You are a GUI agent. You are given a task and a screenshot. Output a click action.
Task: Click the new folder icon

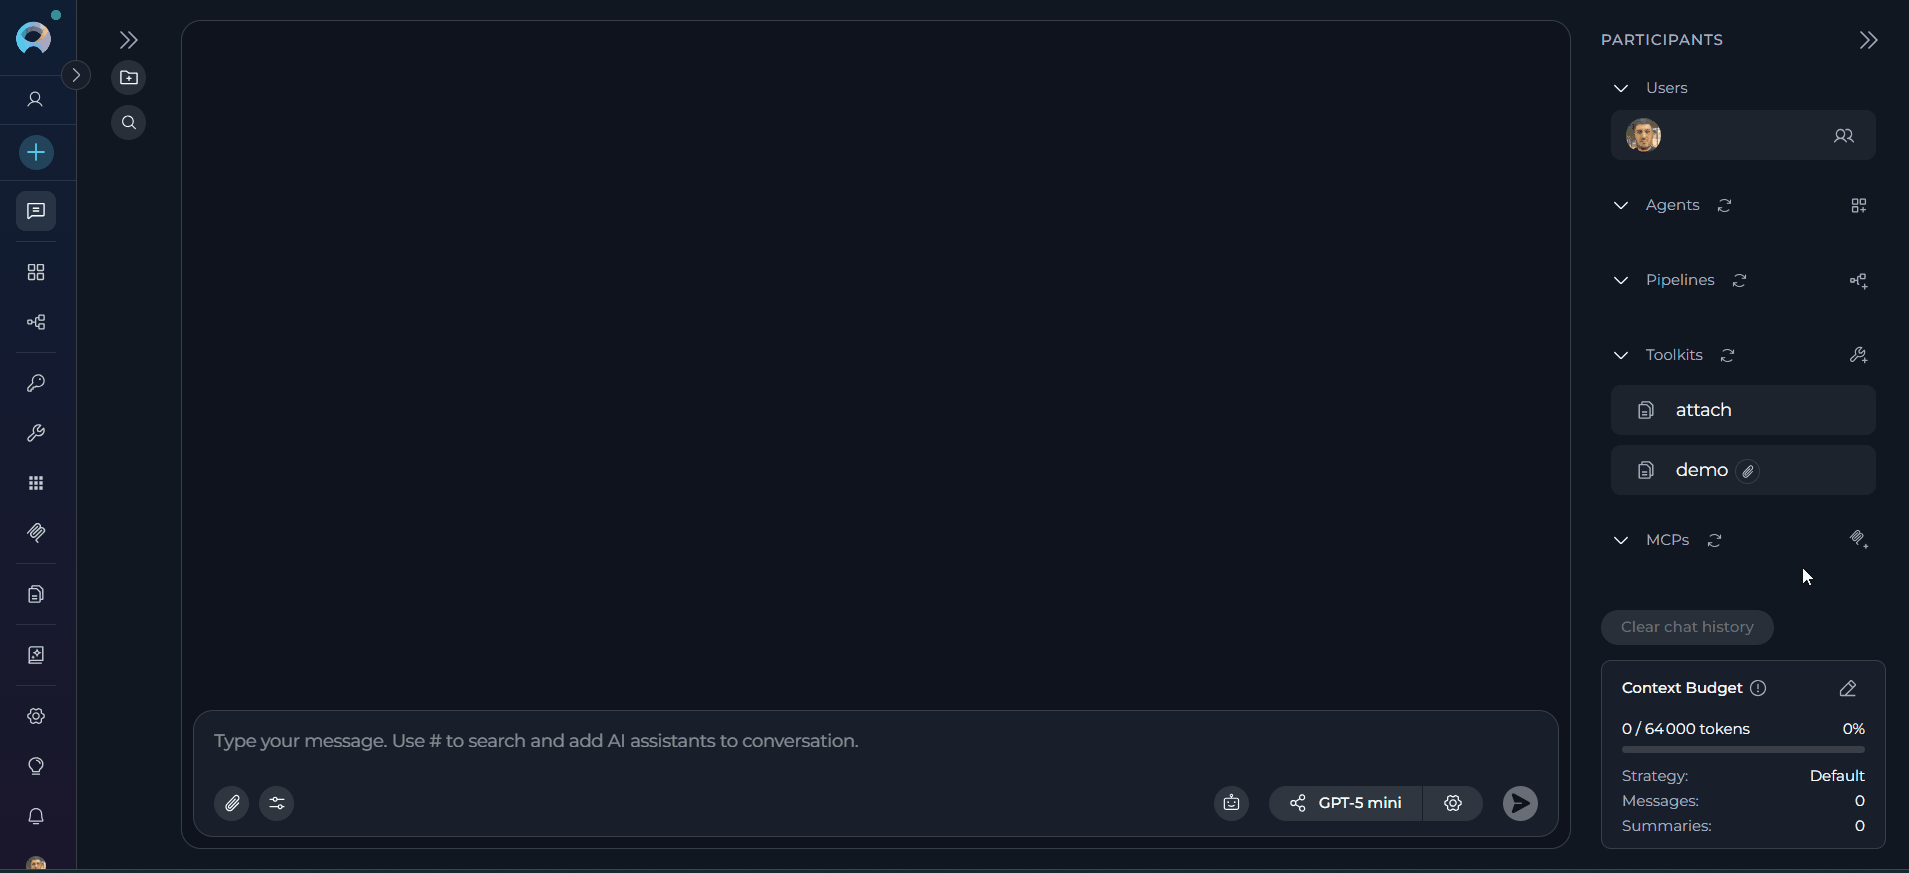pyautogui.click(x=129, y=78)
